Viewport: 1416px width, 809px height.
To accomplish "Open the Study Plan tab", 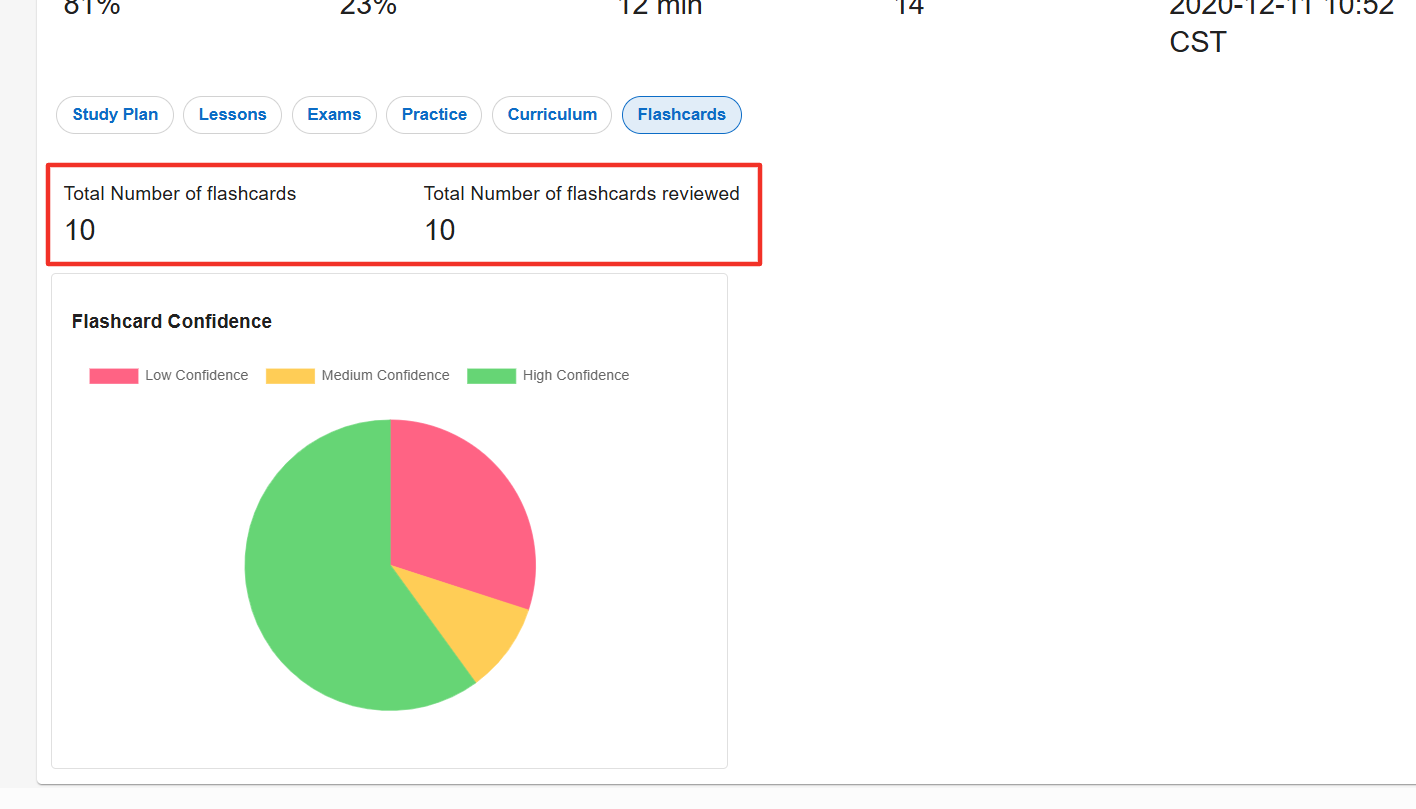I will 115,115.
